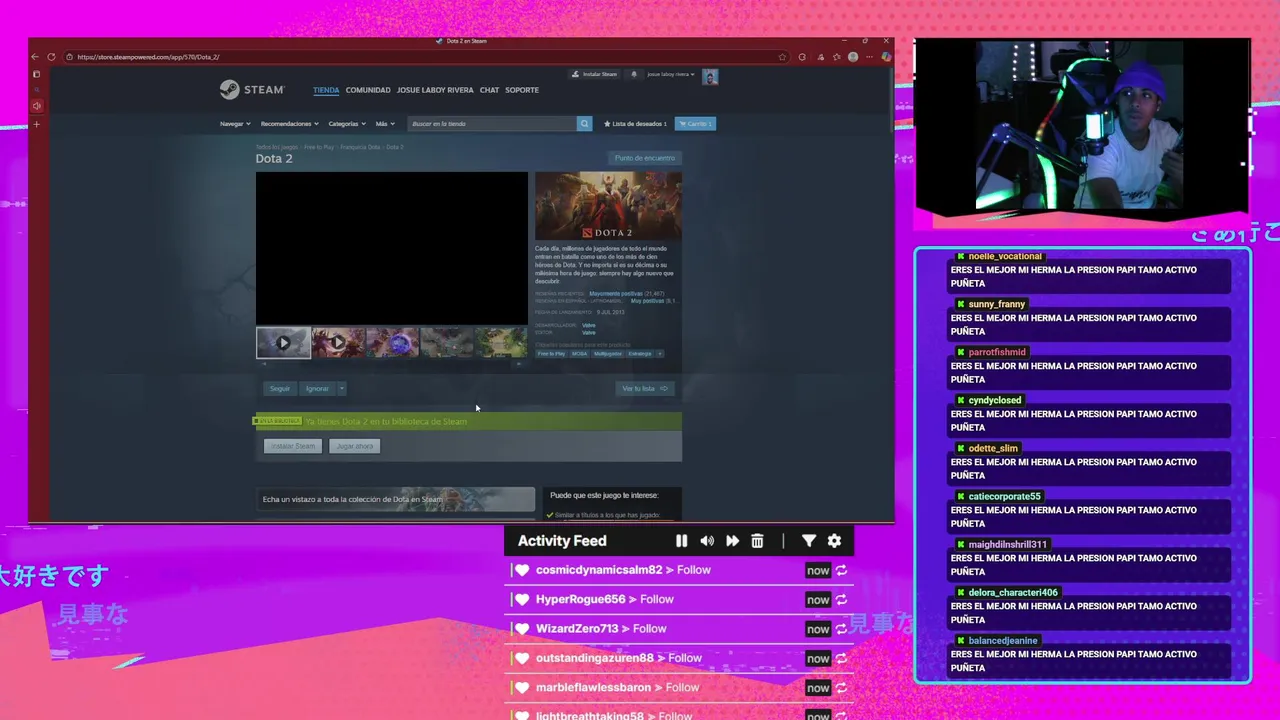Image resolution: width=1280 pixels, height=720 pixels.
Task: Click the thumbnail strip right arrow
Action: point(518,364)
